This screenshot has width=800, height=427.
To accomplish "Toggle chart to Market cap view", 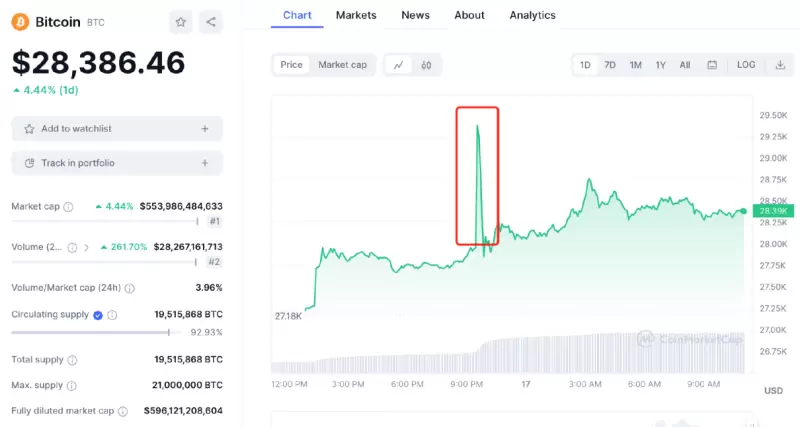I will click(342, 65).
